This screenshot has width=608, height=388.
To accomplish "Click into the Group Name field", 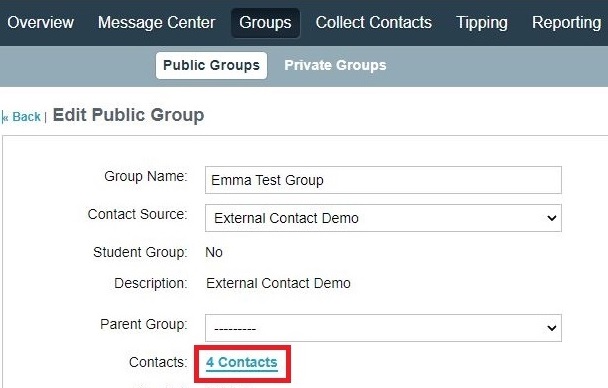I will point(383,180).
